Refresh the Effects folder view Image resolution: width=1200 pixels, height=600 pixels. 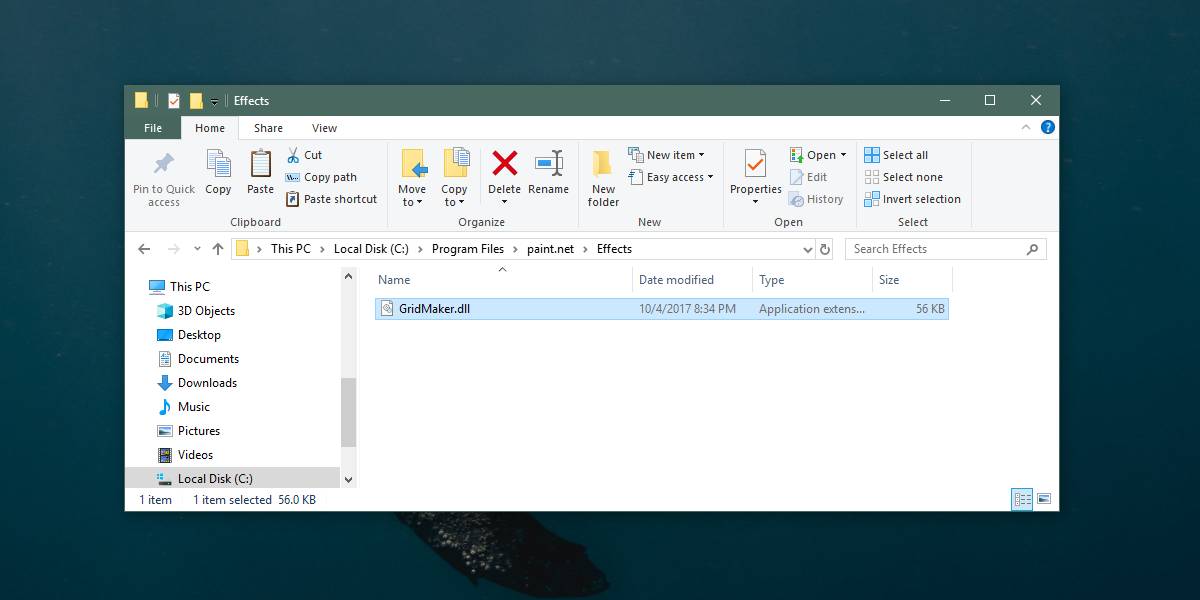822,248
